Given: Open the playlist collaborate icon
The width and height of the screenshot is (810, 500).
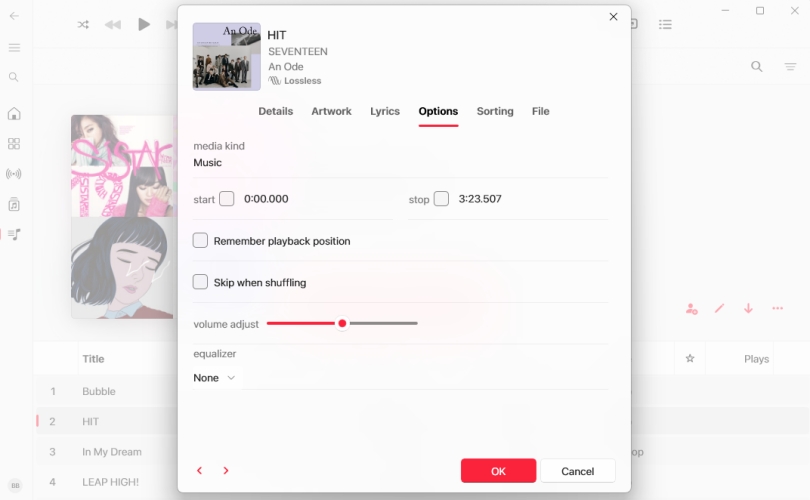Looking at the screenshot, I should [x=692, y=309].
